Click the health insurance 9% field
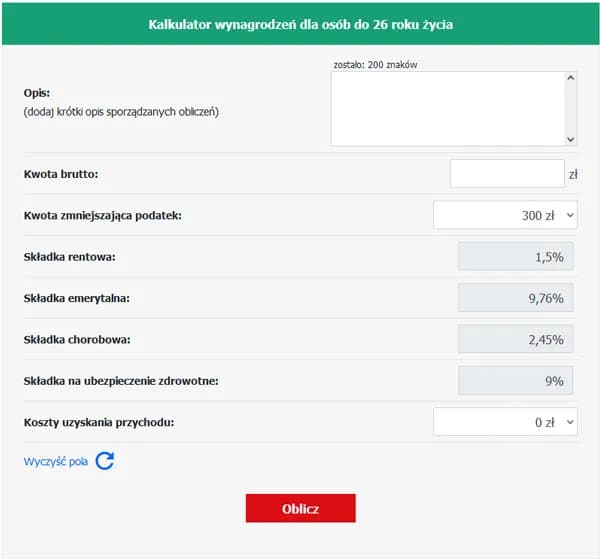 pos(515,381)
